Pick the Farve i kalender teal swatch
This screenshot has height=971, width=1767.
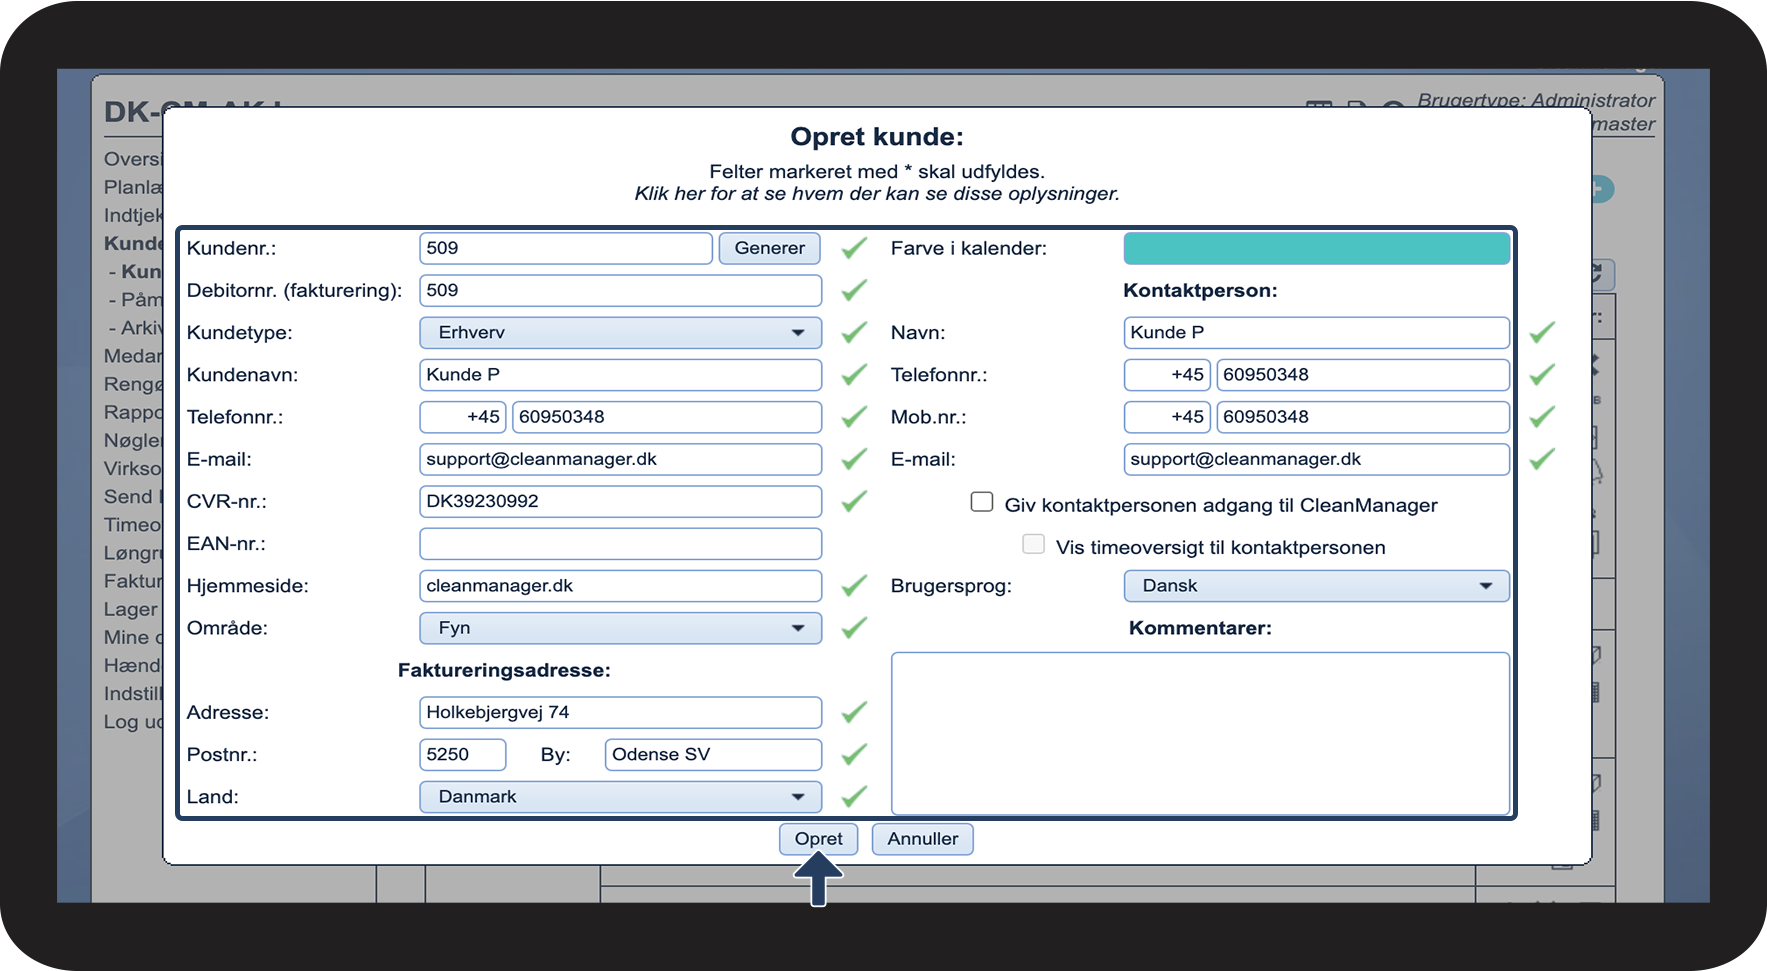click(1316, 248)
